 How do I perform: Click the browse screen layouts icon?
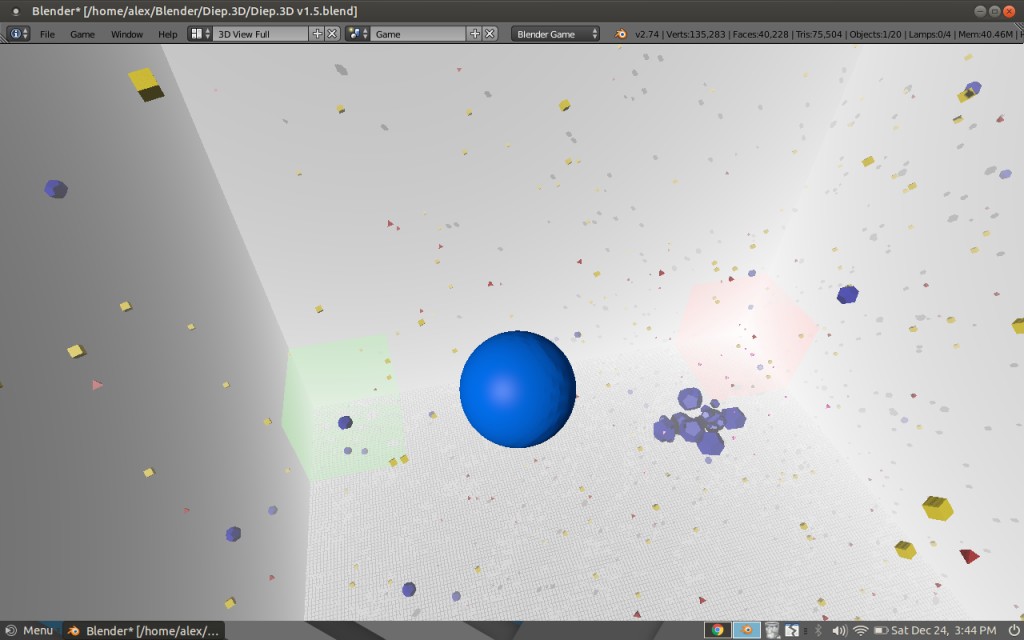click(196, 33)
